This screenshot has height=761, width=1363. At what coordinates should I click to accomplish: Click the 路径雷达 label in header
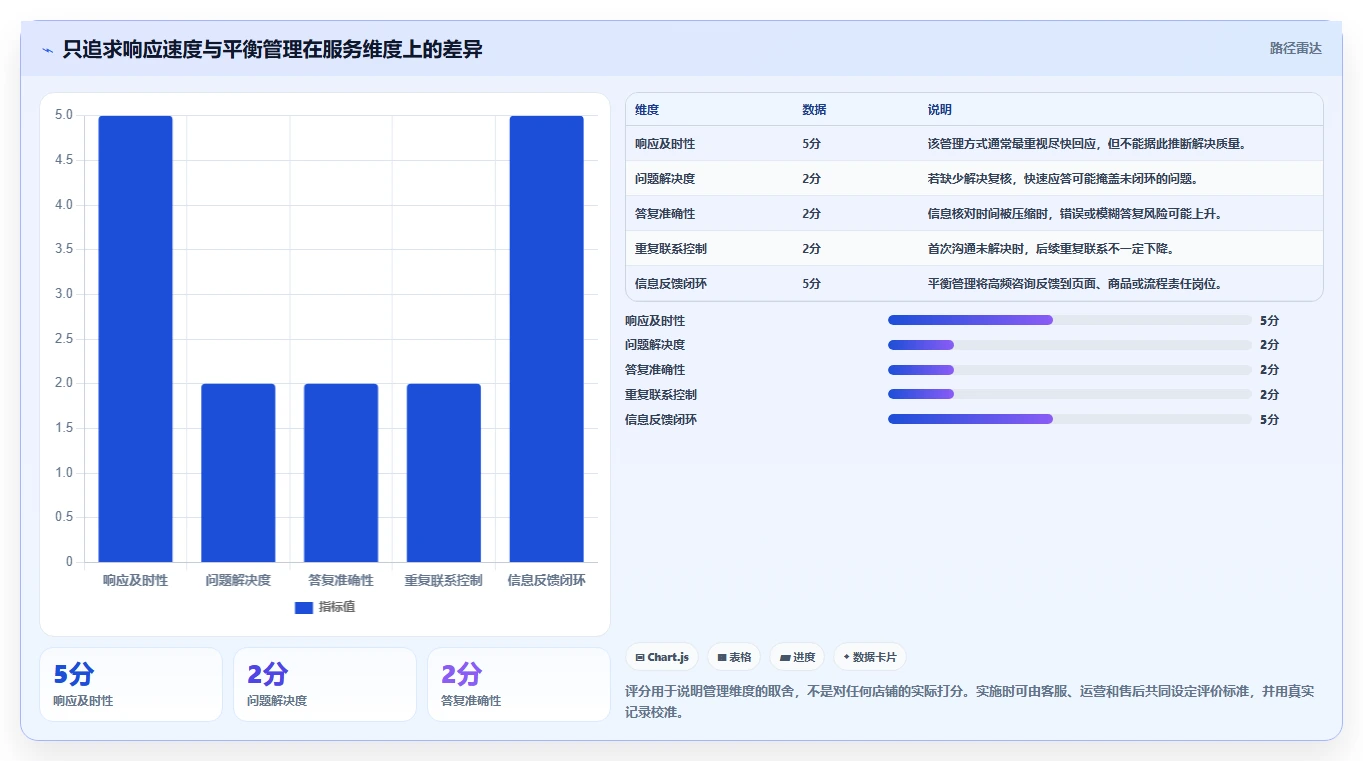pos(1296,48)
